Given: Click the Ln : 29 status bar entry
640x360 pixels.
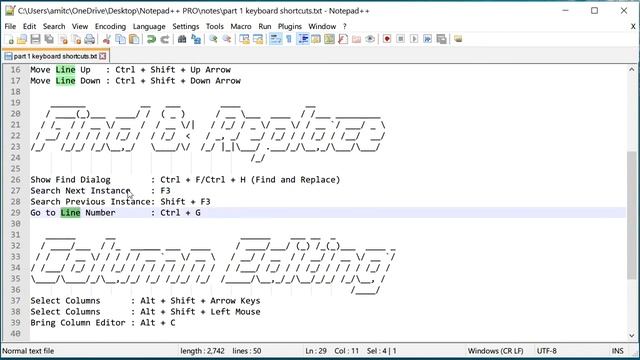Looking at the screenshot, I should (316, 351).
